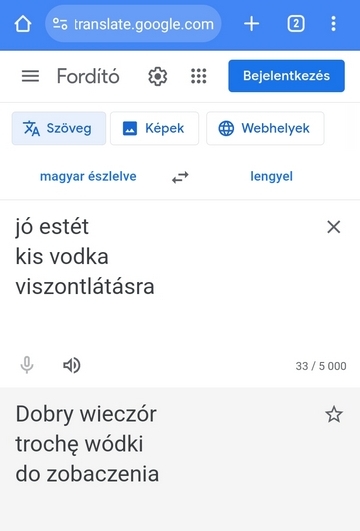Open the hamburger main menu
The image size is (360, 531).
coord(30,76)
